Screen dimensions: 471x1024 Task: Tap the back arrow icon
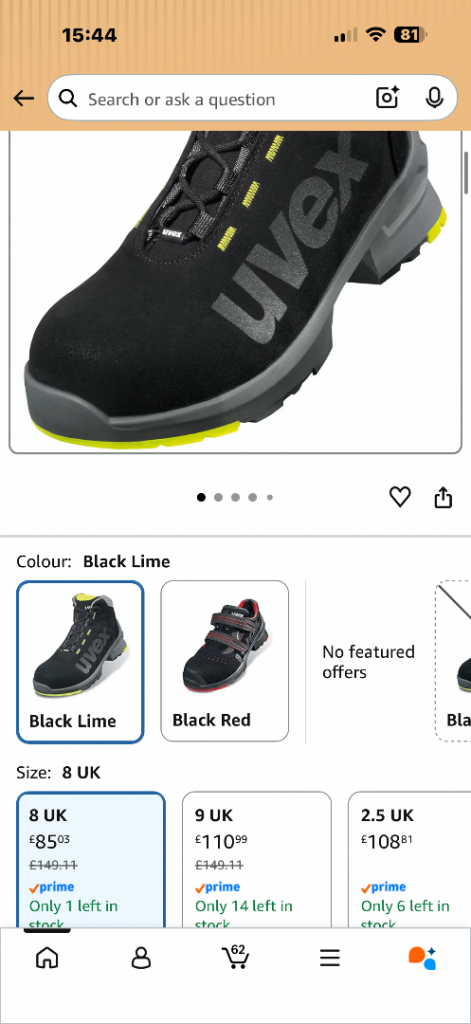point(24,99)
